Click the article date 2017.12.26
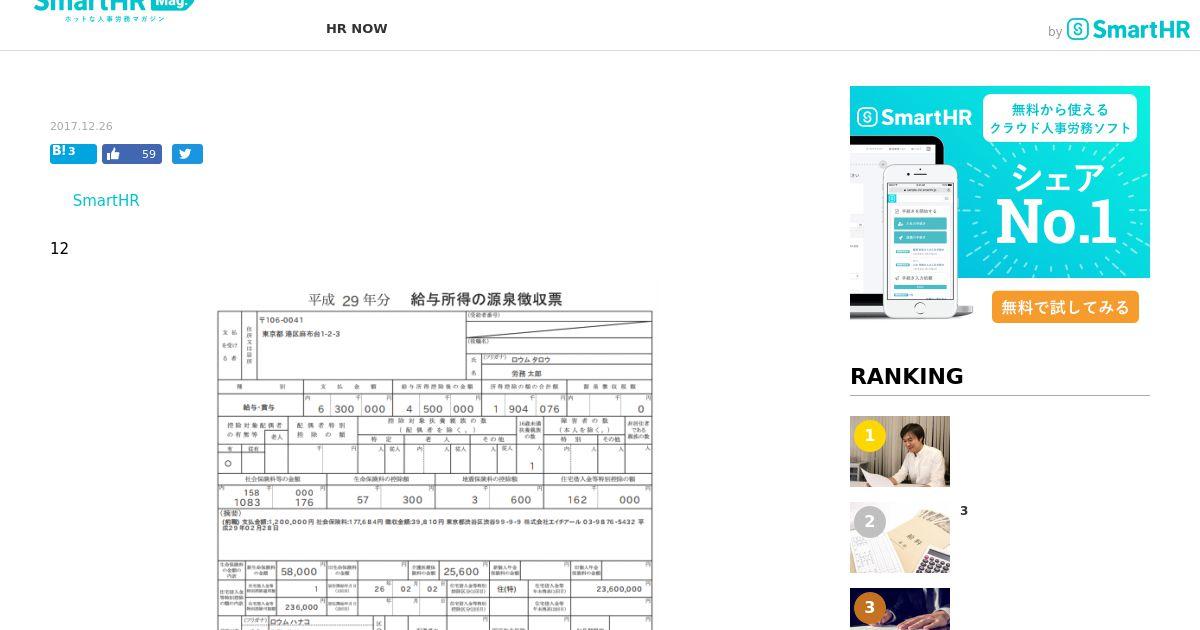Image resolution: width=1200 pixels, height=630 pixels. point(81,127)
